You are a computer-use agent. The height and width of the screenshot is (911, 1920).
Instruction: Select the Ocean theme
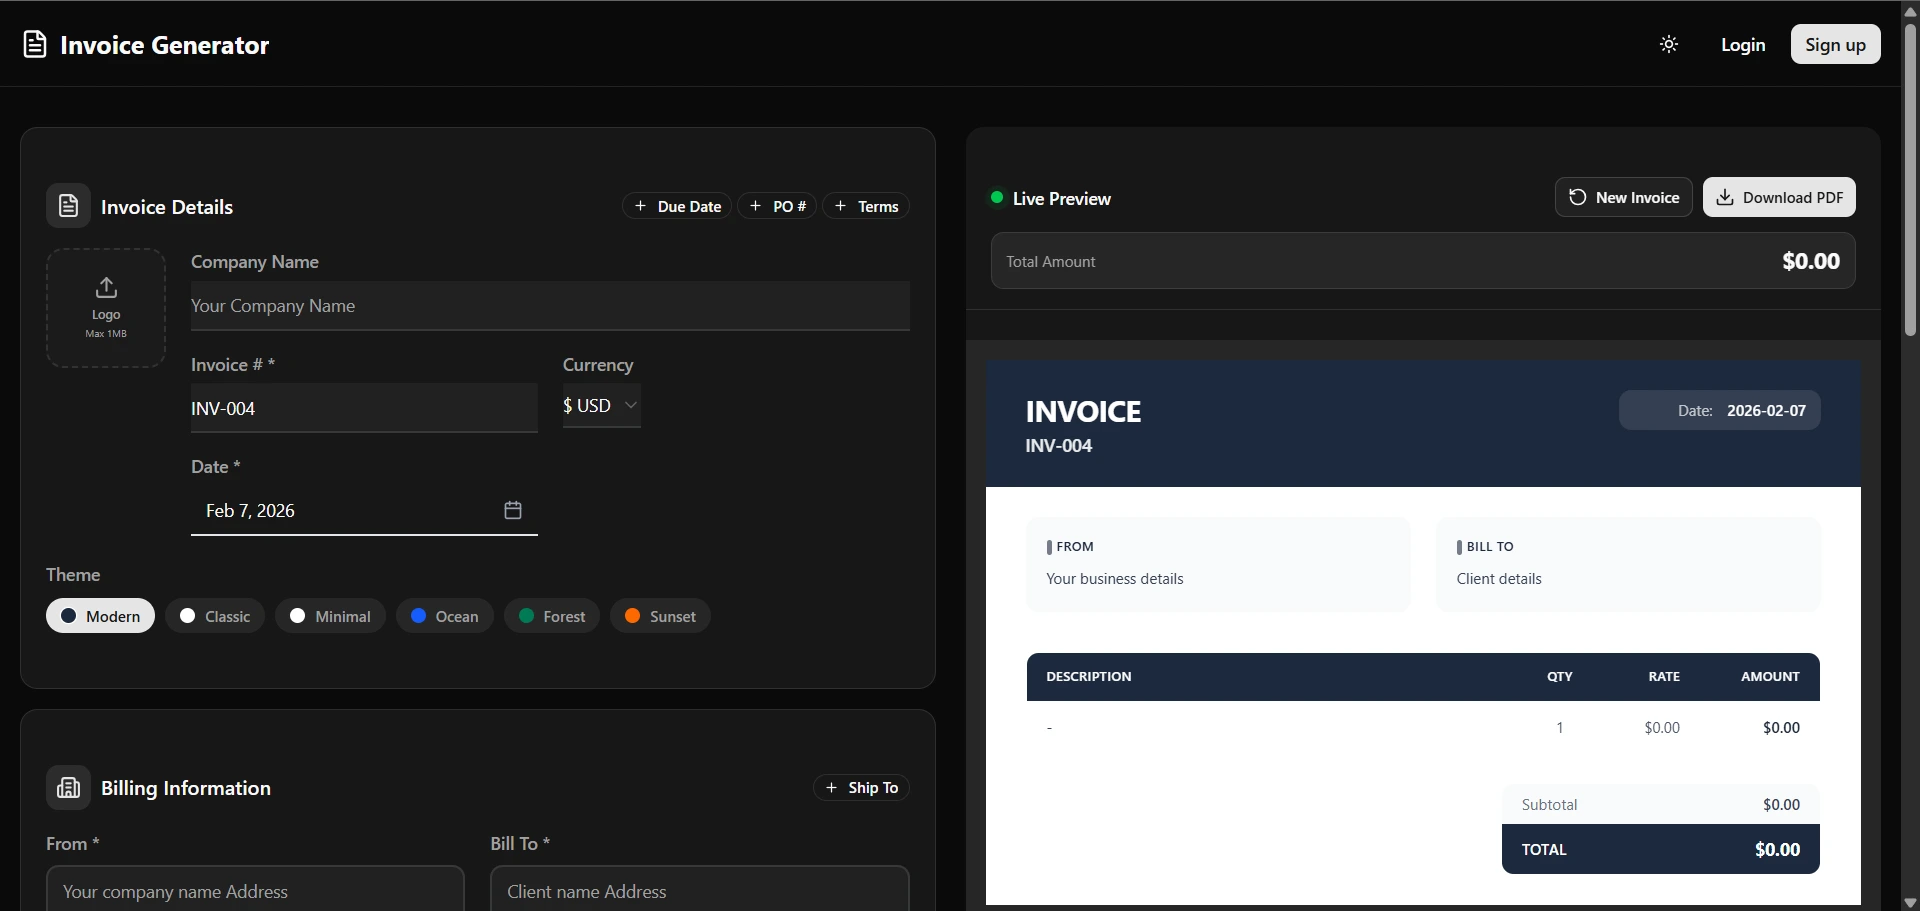coord(444,616)
